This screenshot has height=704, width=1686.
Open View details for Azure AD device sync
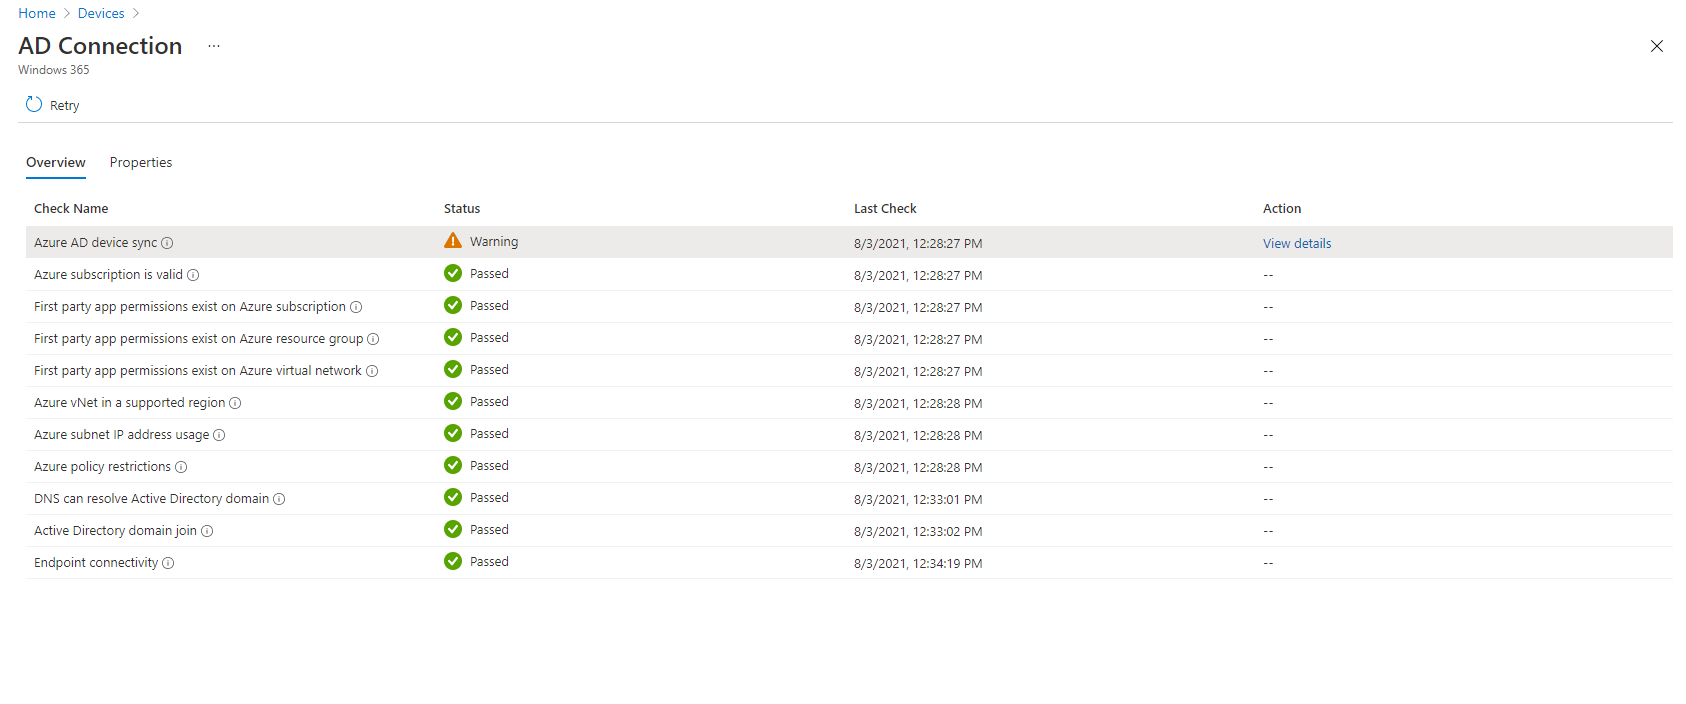pyautogui.click(x=1296, y=243)
